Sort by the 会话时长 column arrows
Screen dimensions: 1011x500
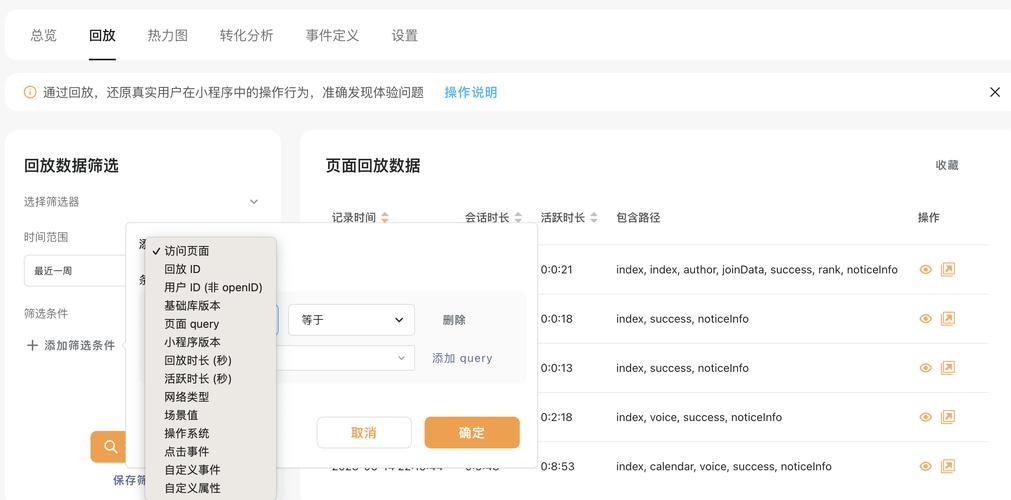point(518,218)
